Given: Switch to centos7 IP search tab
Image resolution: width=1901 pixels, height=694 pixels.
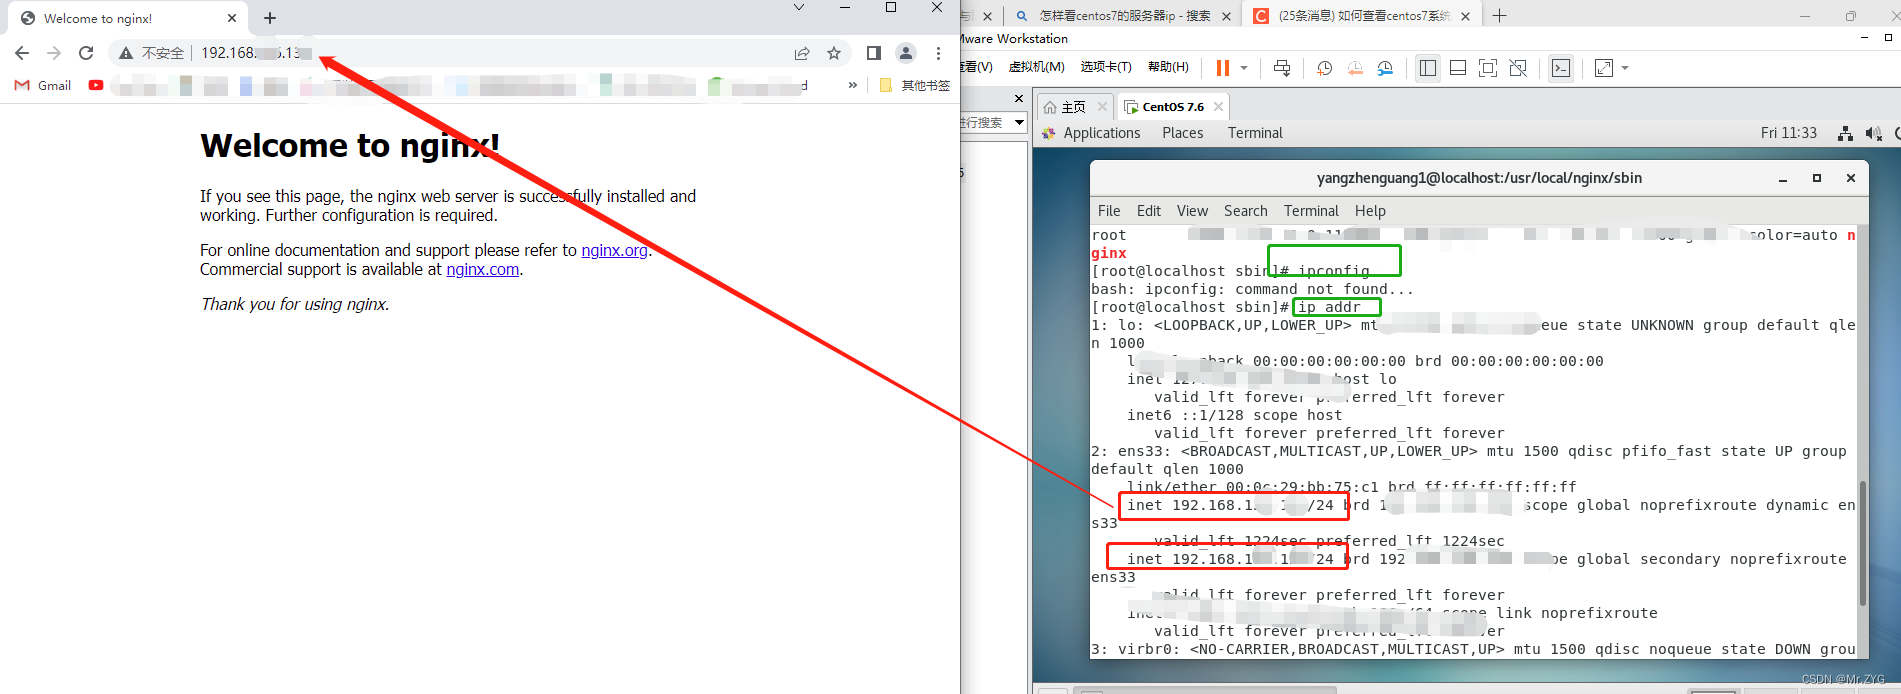Looking at the screenshot, I should click(1122, 16).
